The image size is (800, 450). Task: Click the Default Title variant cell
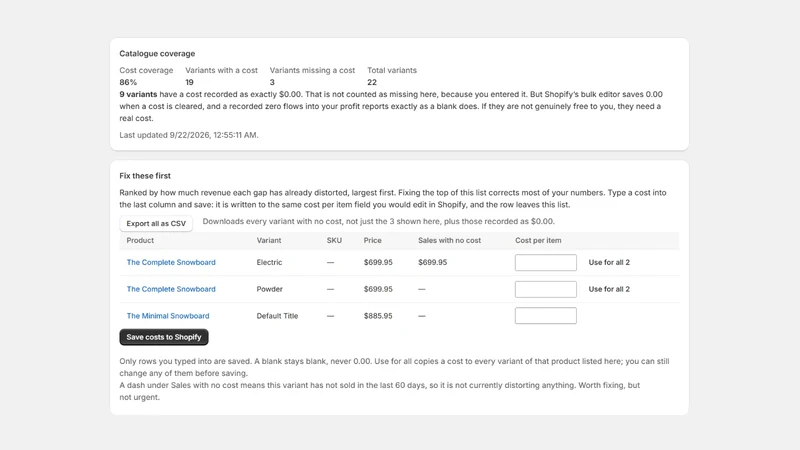277,316
